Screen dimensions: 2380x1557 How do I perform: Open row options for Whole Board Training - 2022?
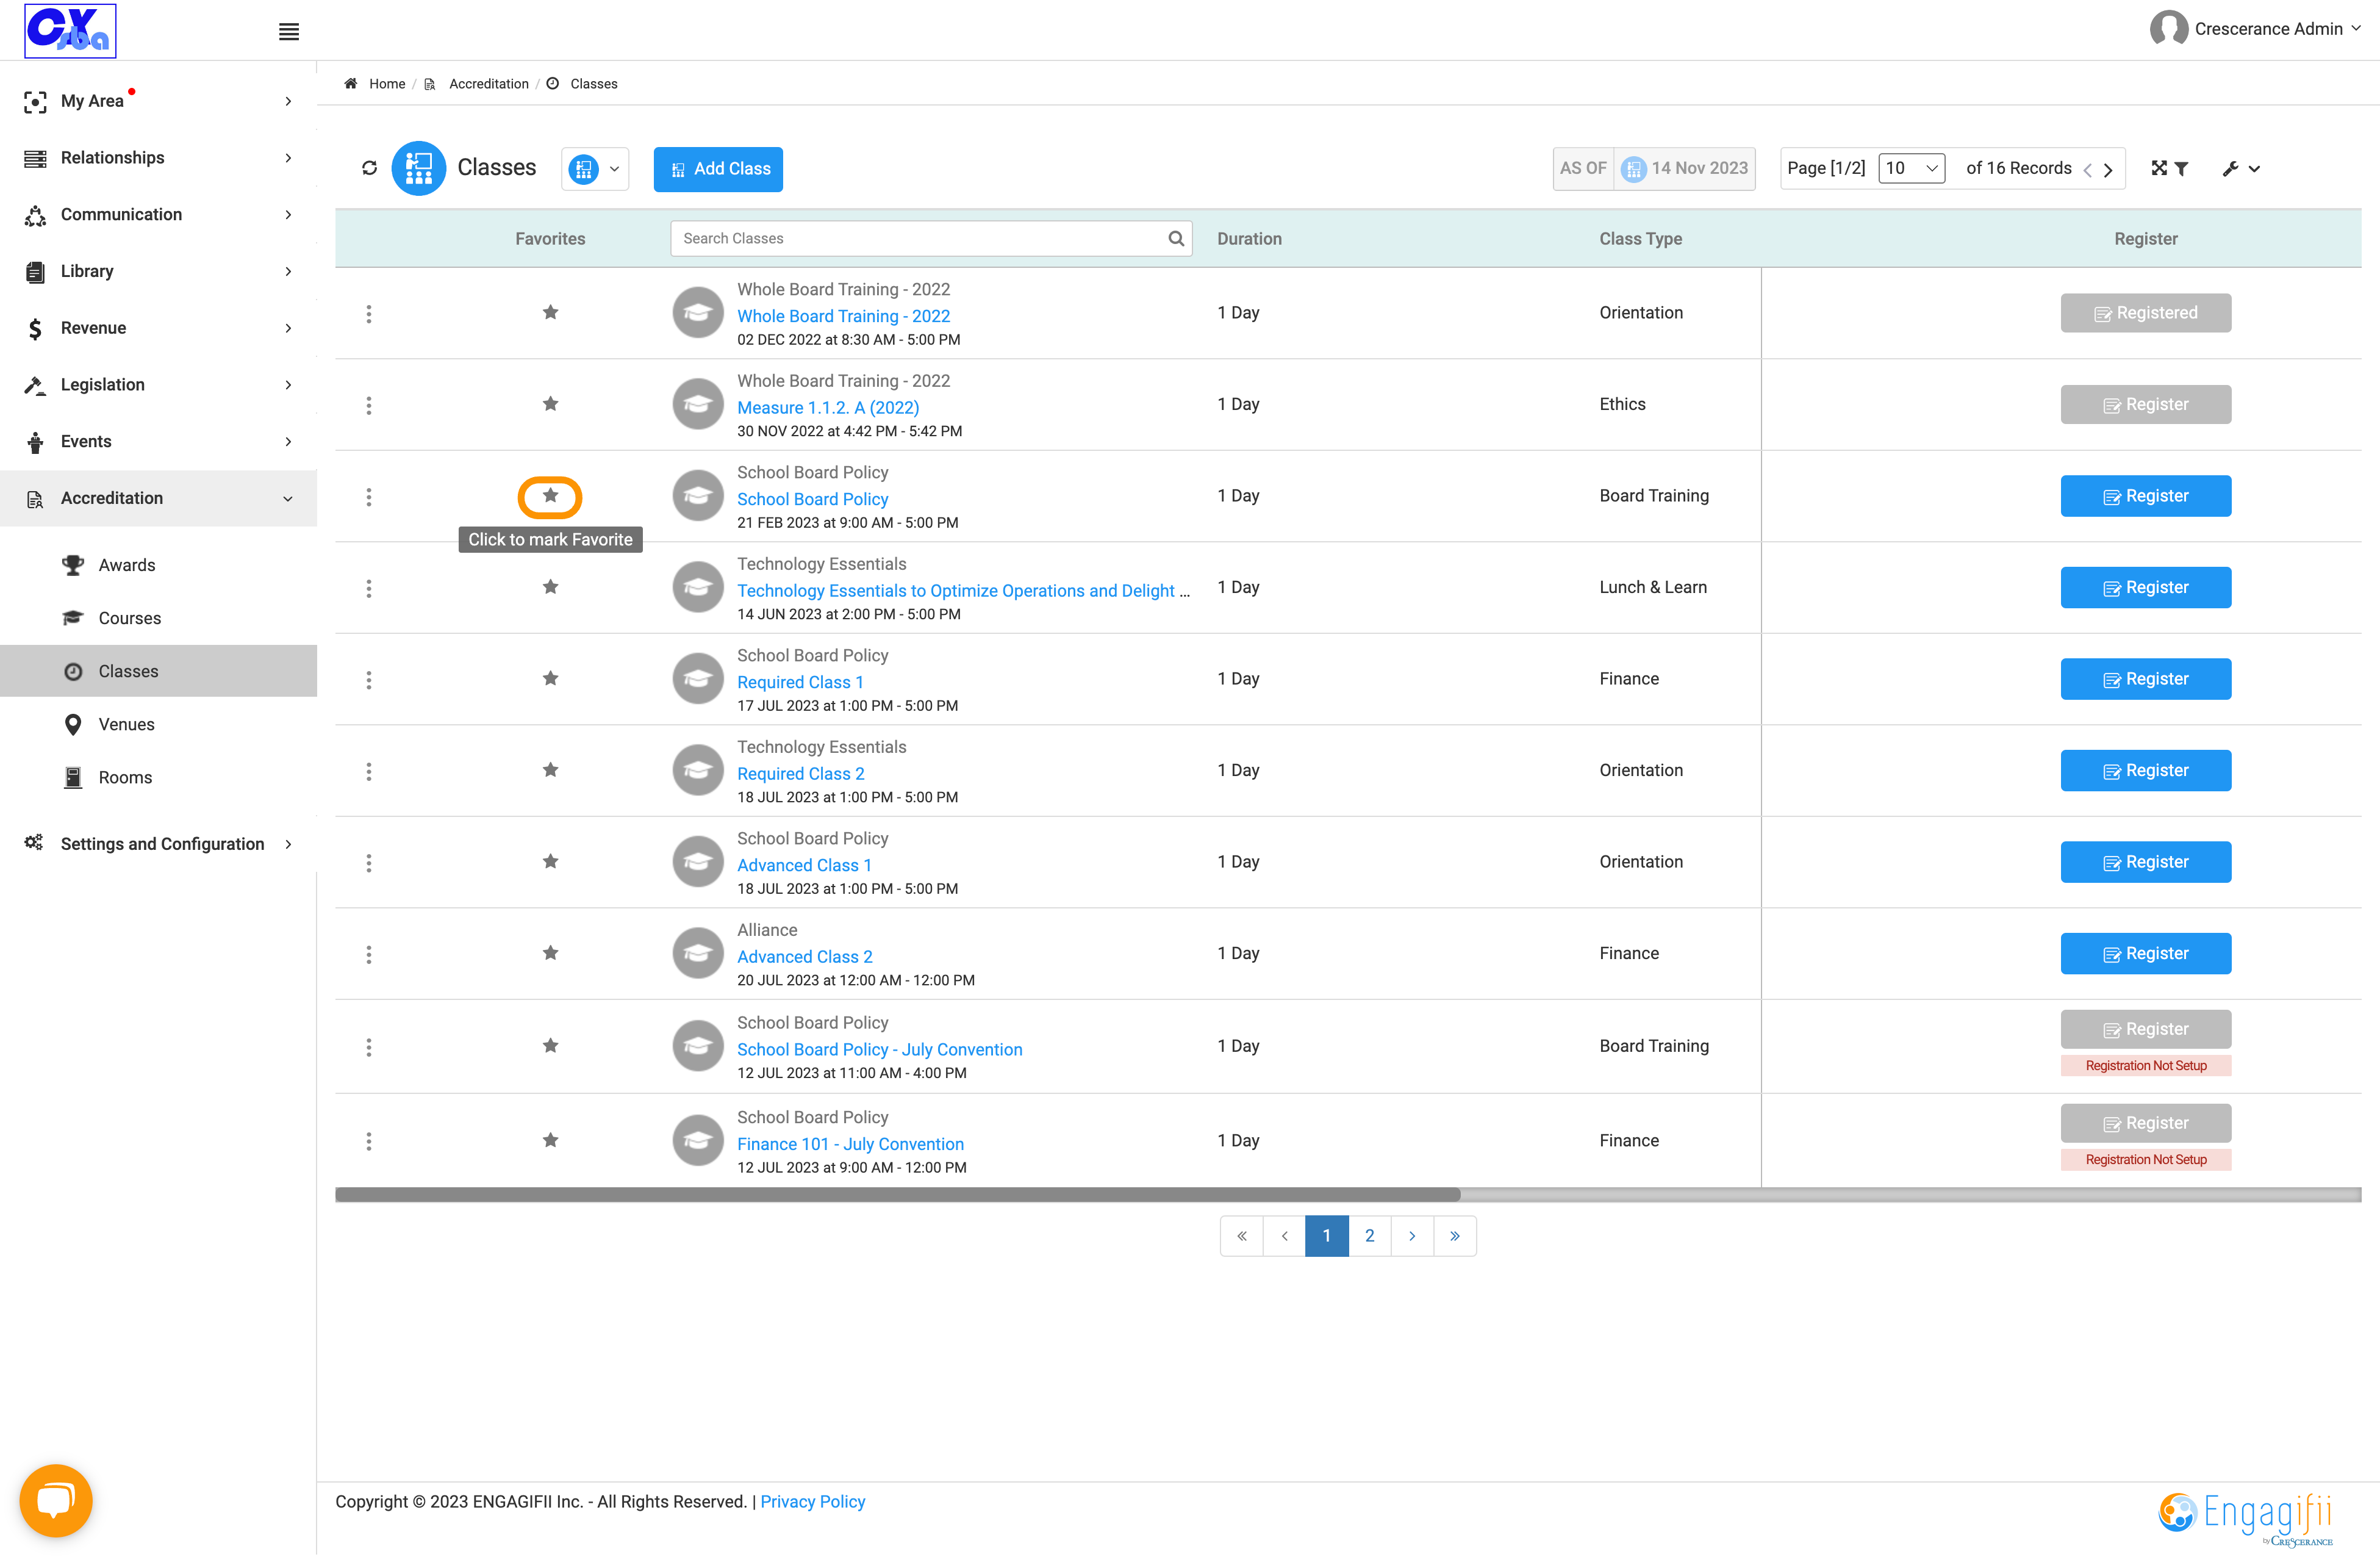369,314
